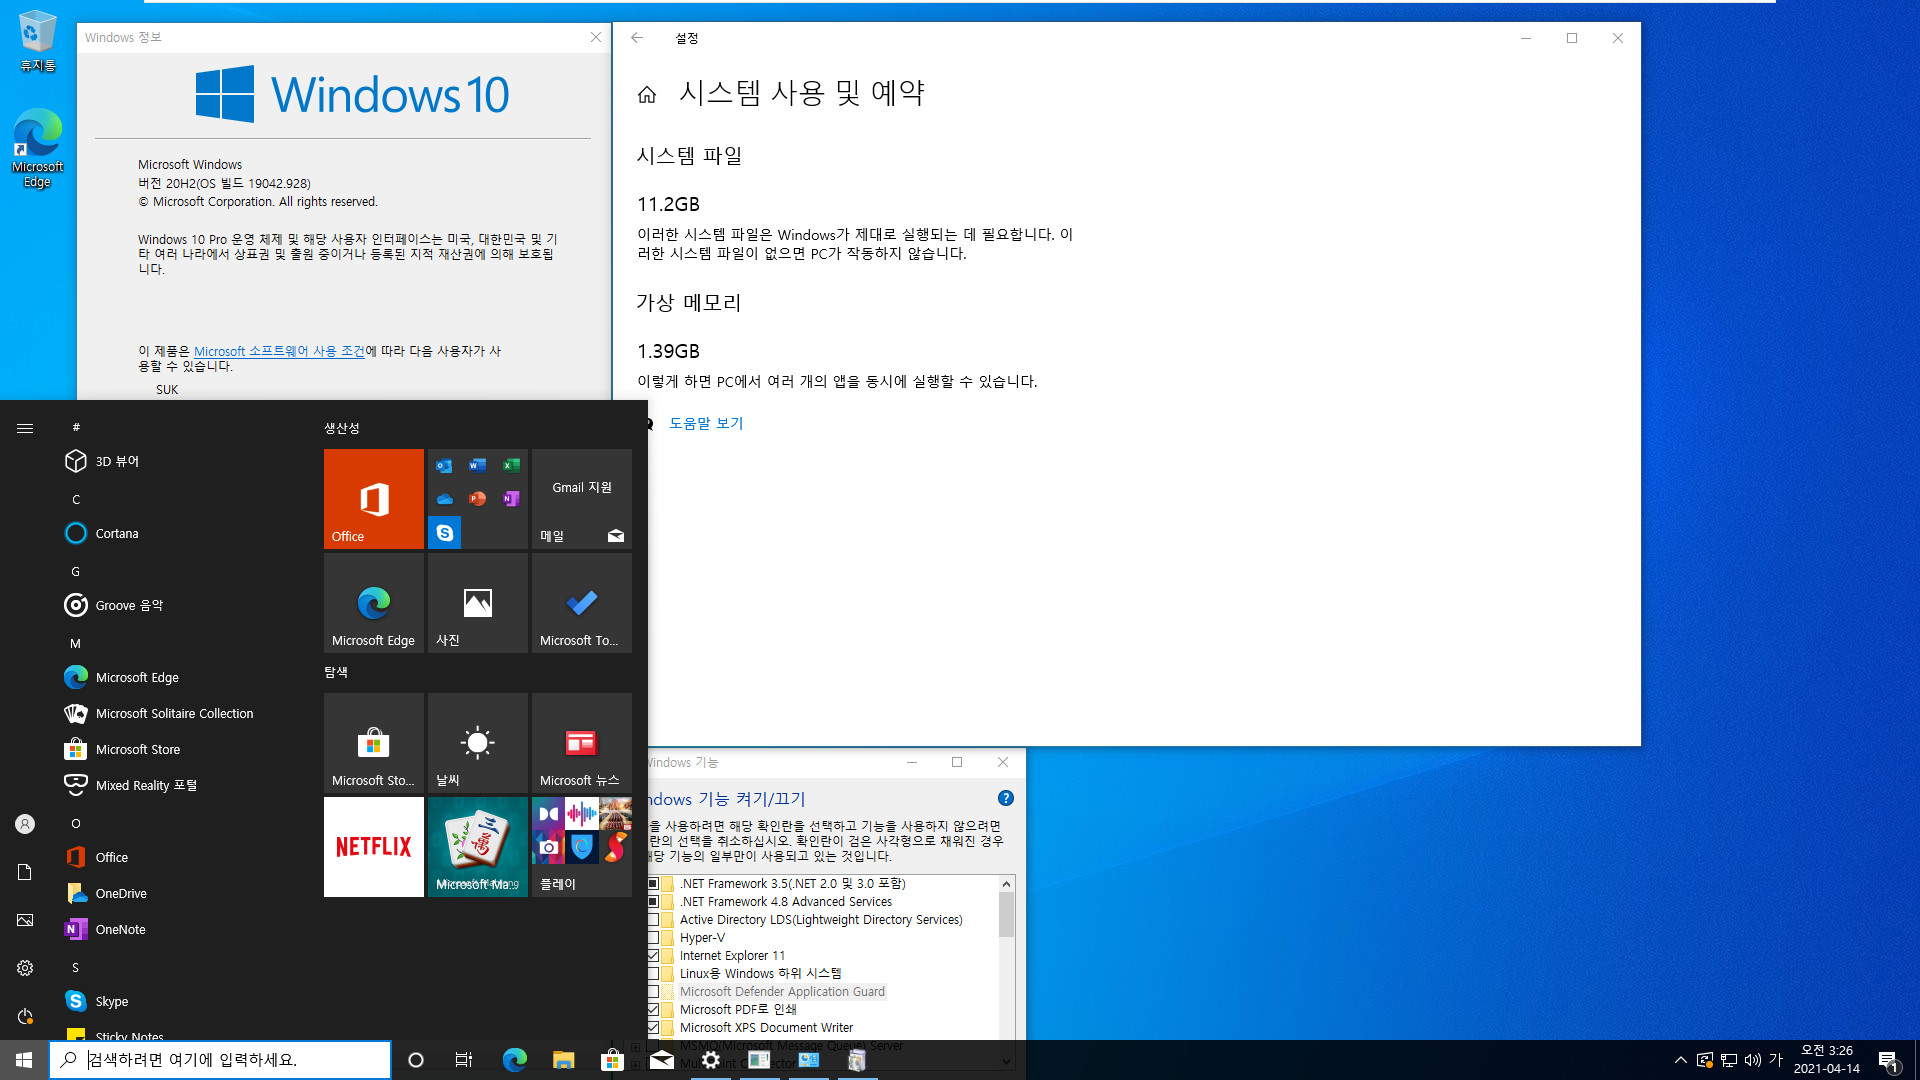Open the user account button in Start
The width and height of the screenshot is (1920, 1080).
pos(25,824)
